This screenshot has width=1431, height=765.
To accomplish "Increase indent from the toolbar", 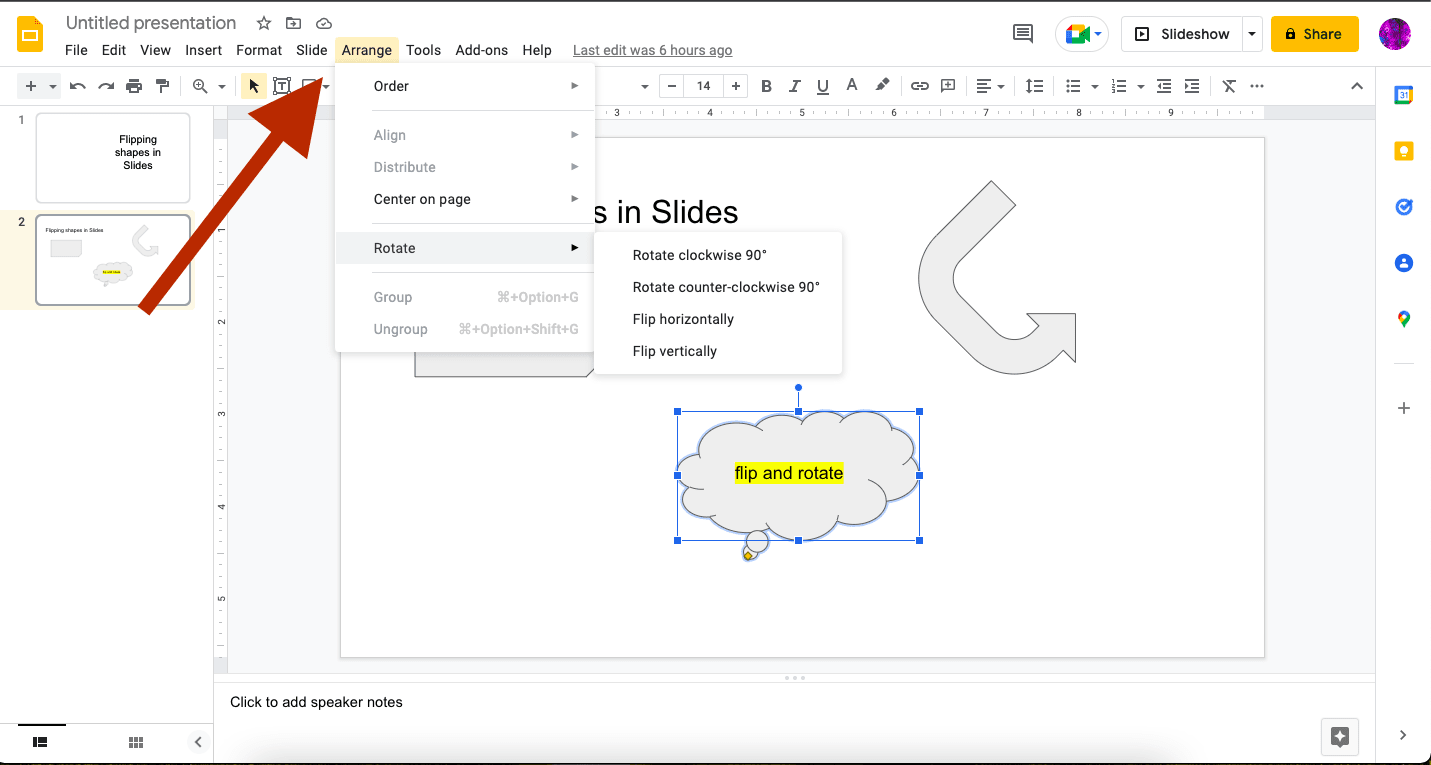I will (1192, 86).
